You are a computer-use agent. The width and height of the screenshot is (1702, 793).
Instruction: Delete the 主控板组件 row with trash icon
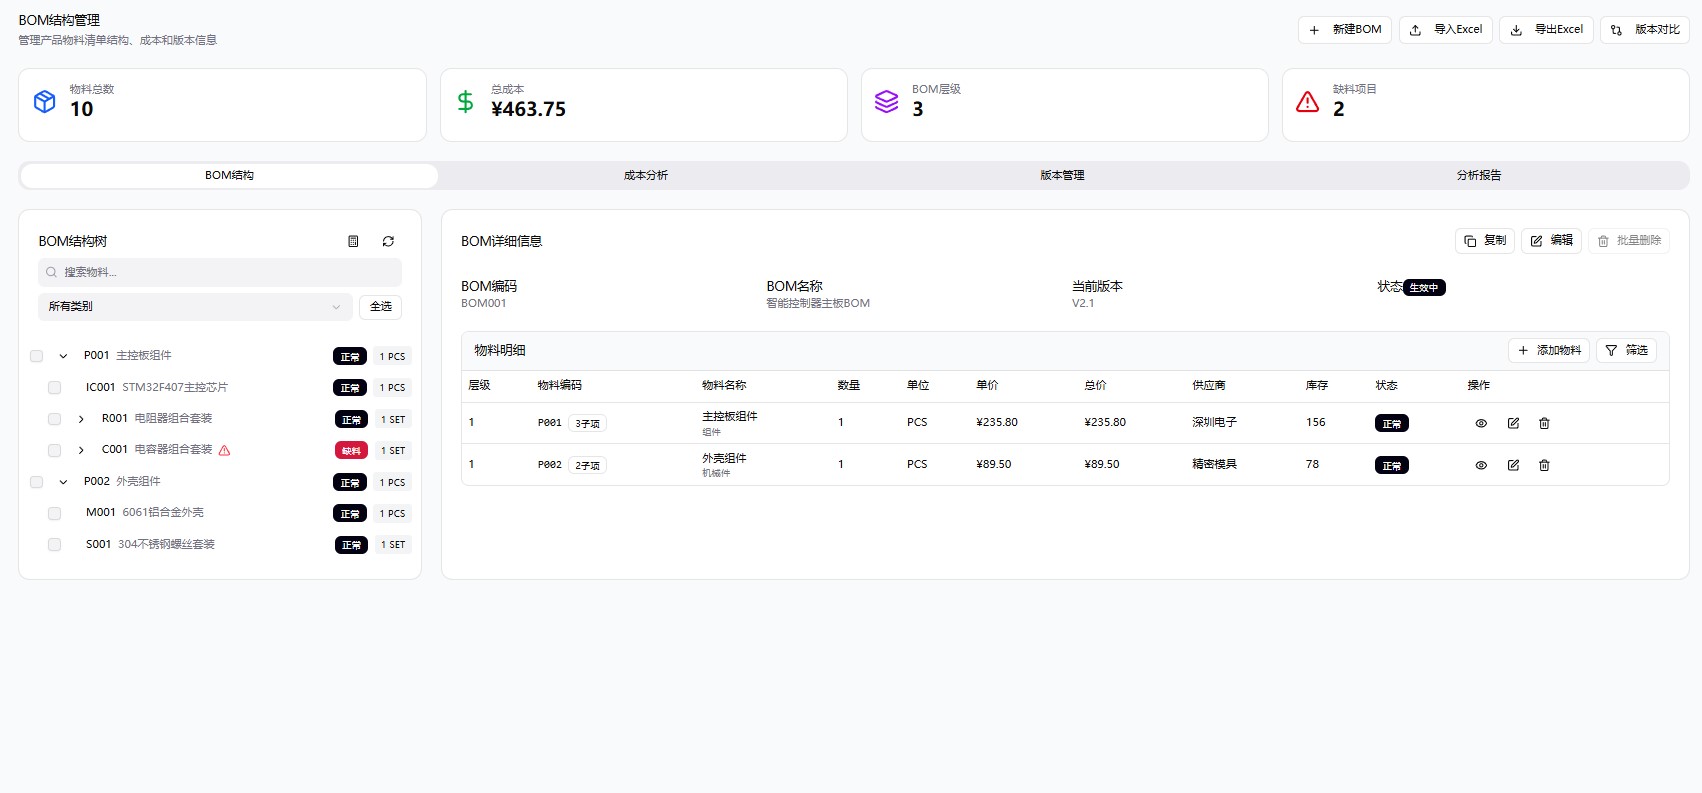[1544, 423]
